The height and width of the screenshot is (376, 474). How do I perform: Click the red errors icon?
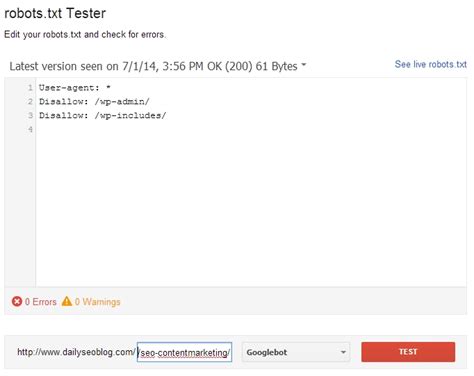click(x=17, y=301)
